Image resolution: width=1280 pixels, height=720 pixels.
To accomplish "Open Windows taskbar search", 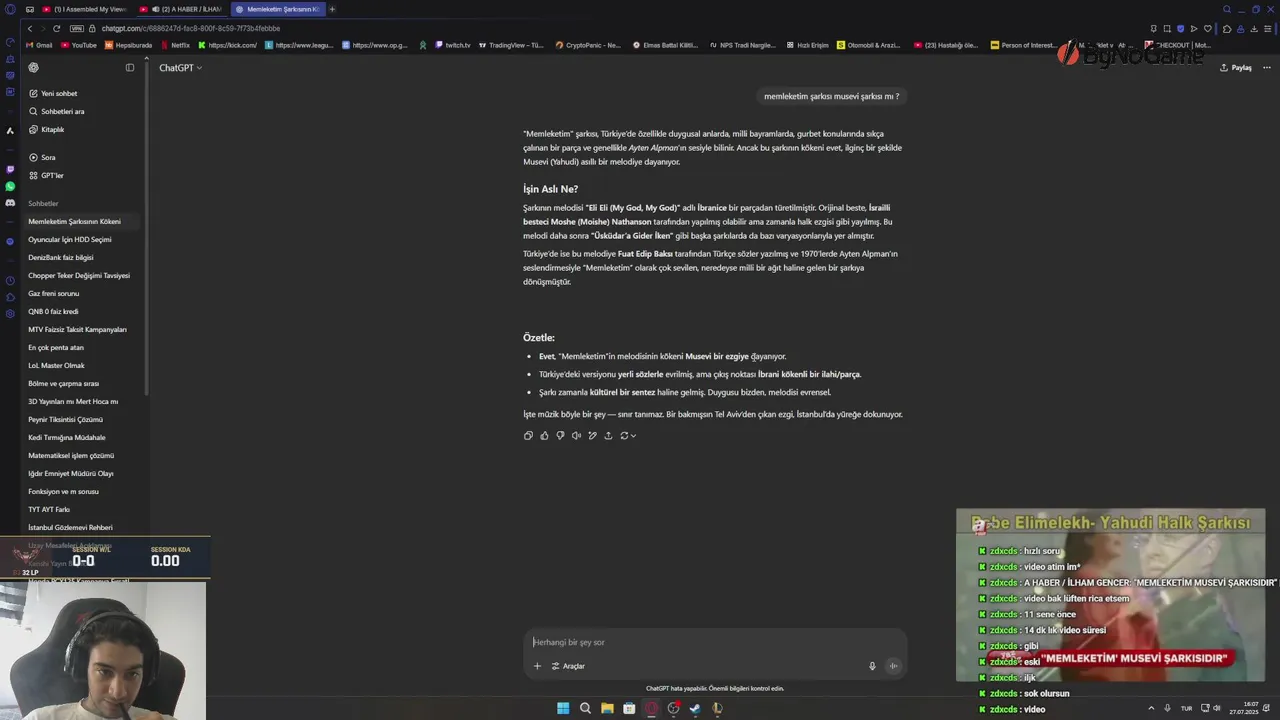I will (585, 708).
